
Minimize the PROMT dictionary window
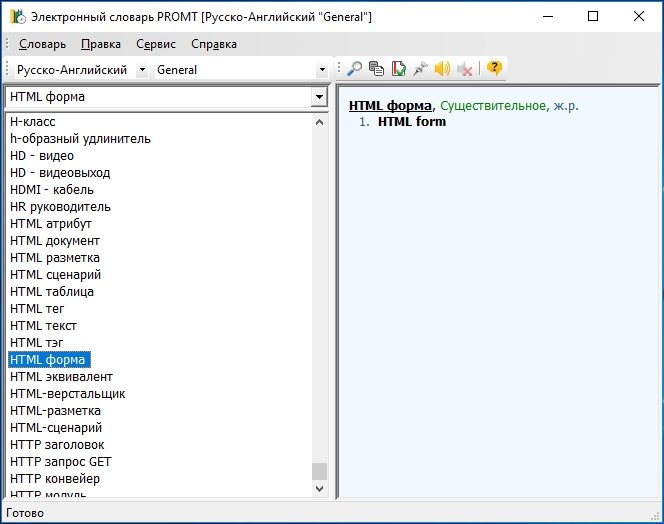tap(548, 17)
